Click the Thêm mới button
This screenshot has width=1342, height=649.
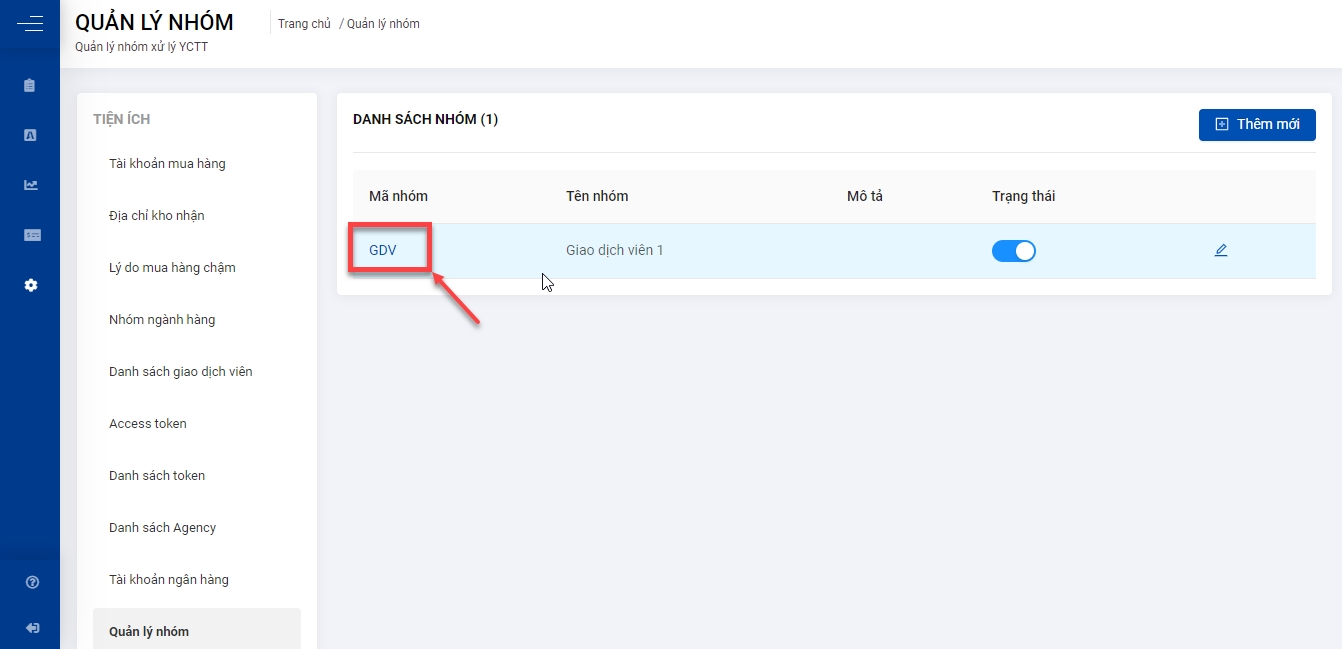point(1257,124)
